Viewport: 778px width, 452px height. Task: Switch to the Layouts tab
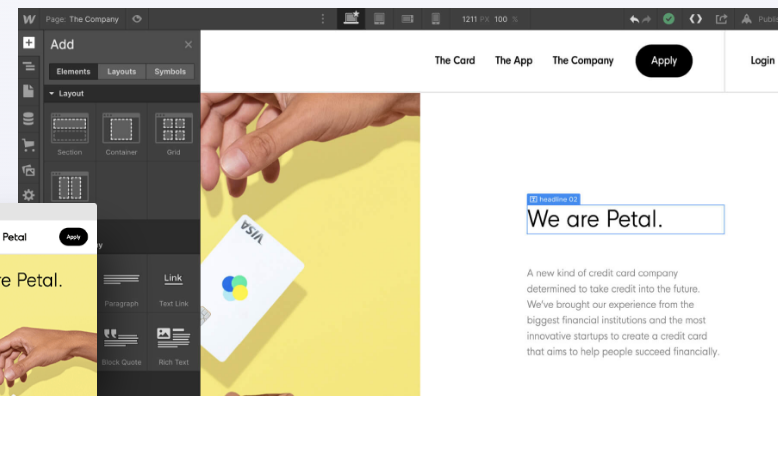(x=122, y=71)
